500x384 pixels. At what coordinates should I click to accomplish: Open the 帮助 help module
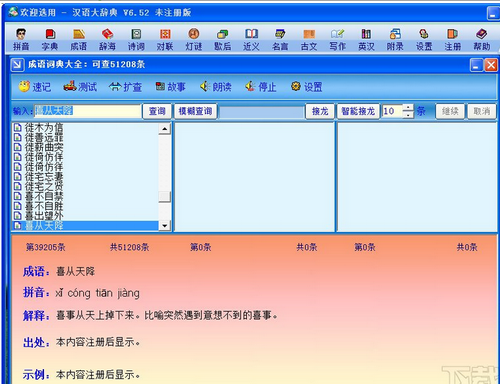coord(482,40)
